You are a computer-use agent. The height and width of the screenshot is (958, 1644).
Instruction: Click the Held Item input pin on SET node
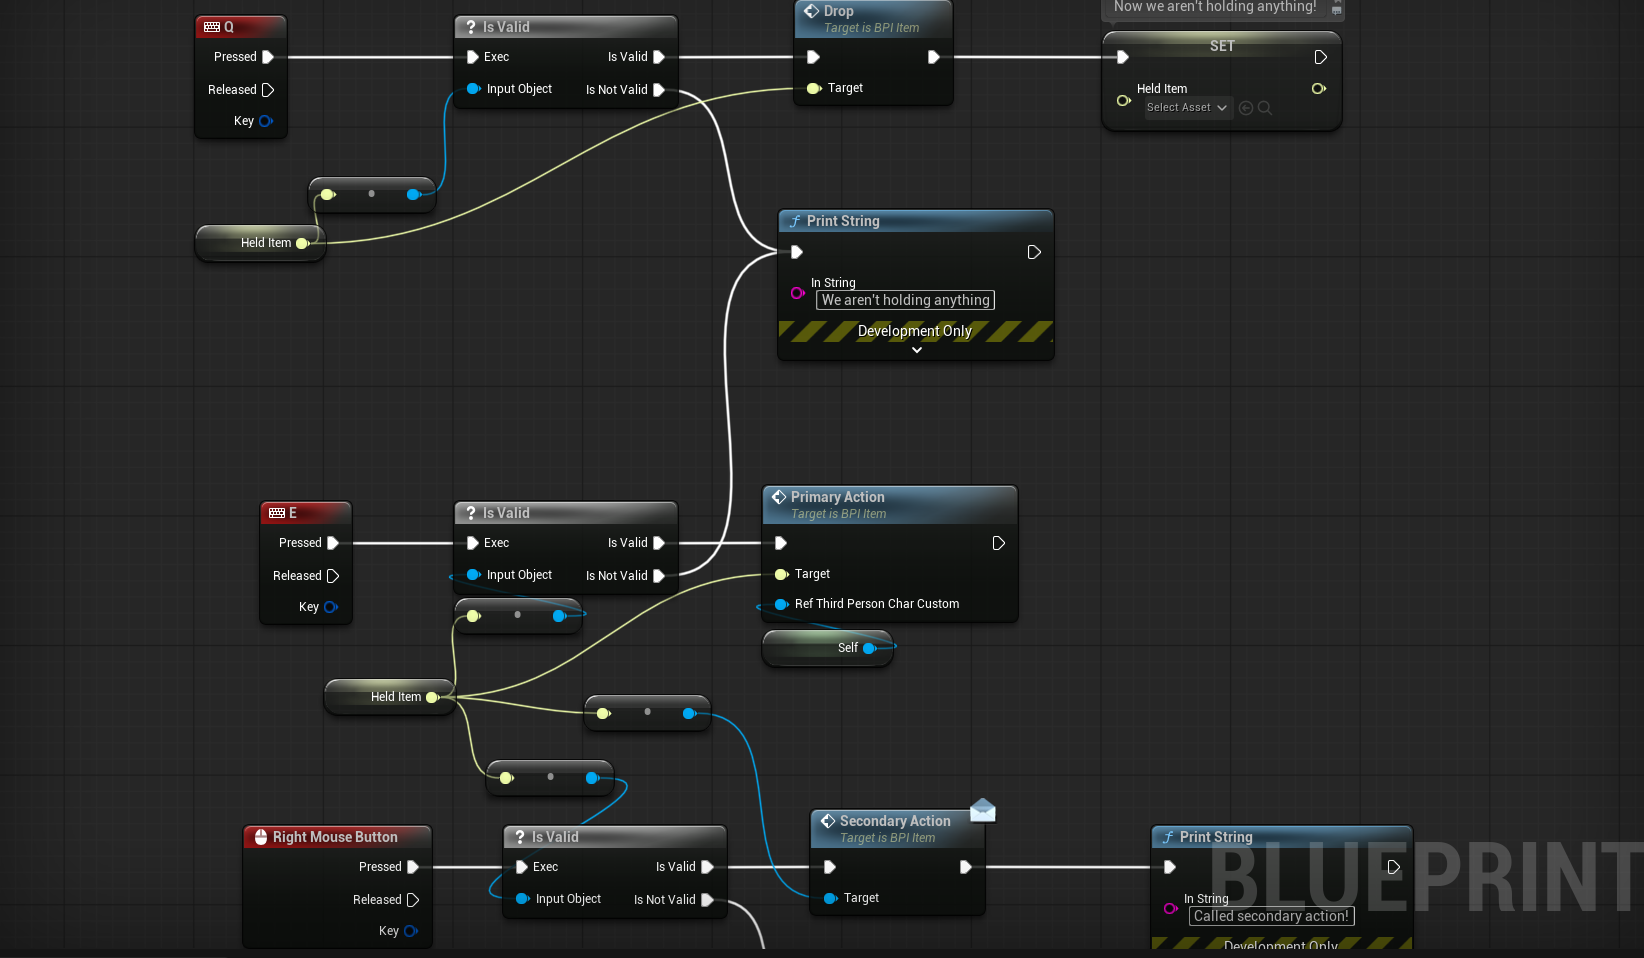(x=1124, y=100)
